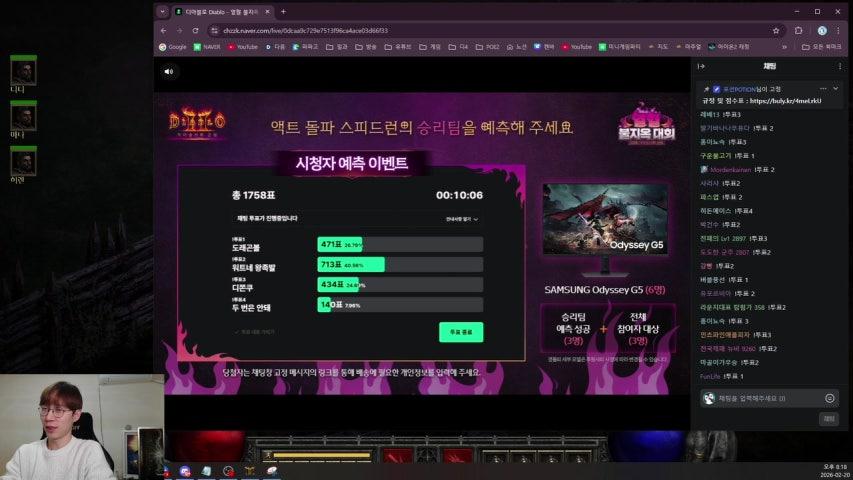Viewport: 853px width, 480px height.
Task: Open the NAVER bookmark
Action: click(x=207, y=47)
